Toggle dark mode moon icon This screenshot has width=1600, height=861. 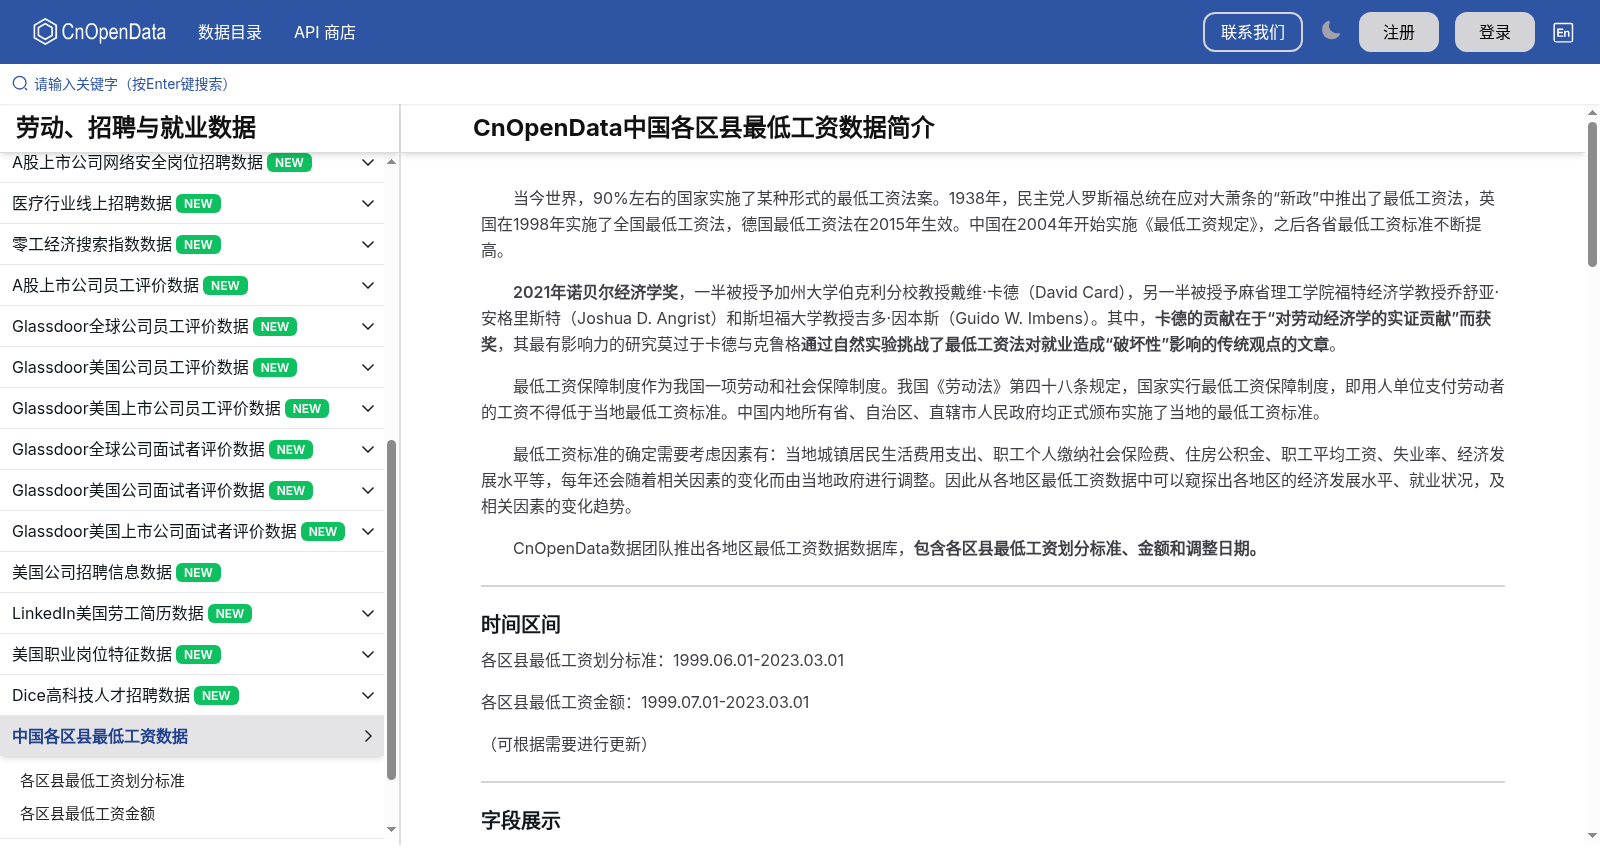[x=1331, y=31]
